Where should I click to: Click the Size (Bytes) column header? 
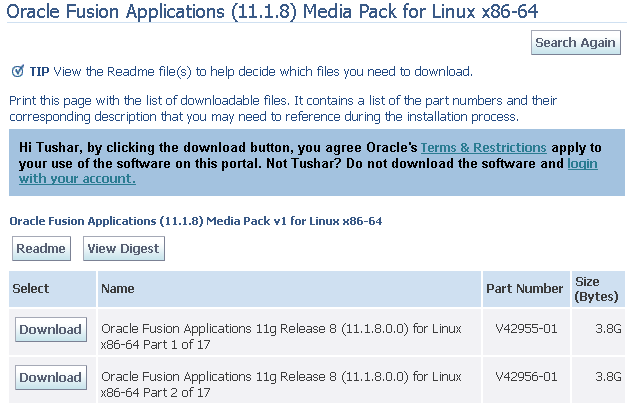[596, 289]
